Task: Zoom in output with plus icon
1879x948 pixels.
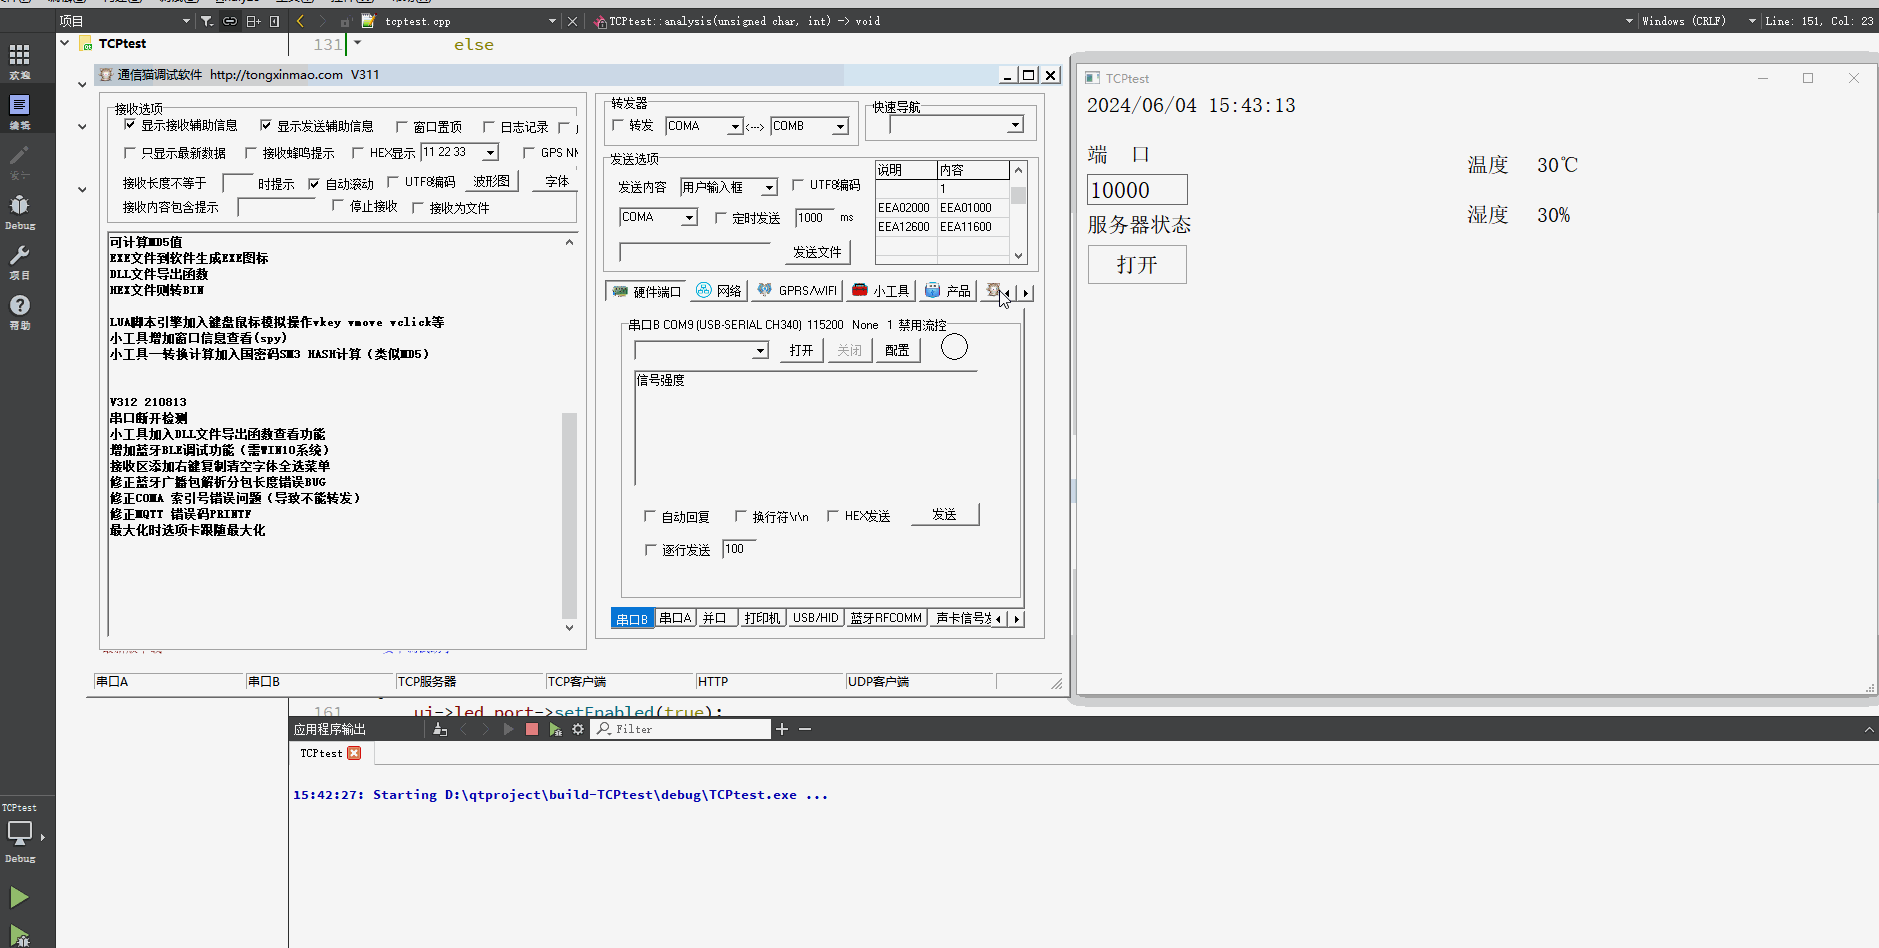Action: [x=782, y=729]
